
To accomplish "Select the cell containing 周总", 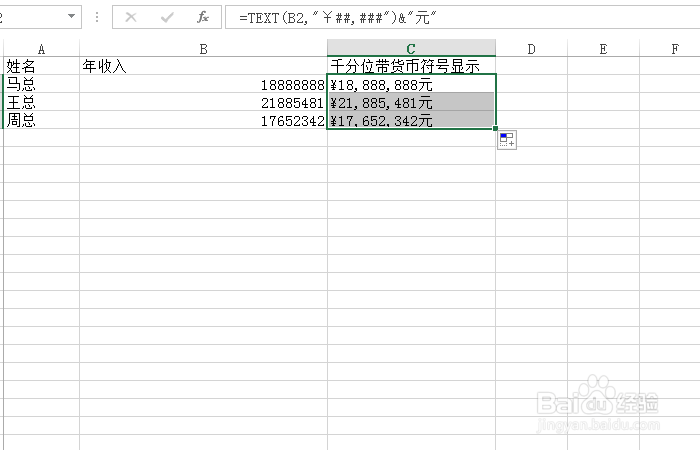I will coord(42,120).
